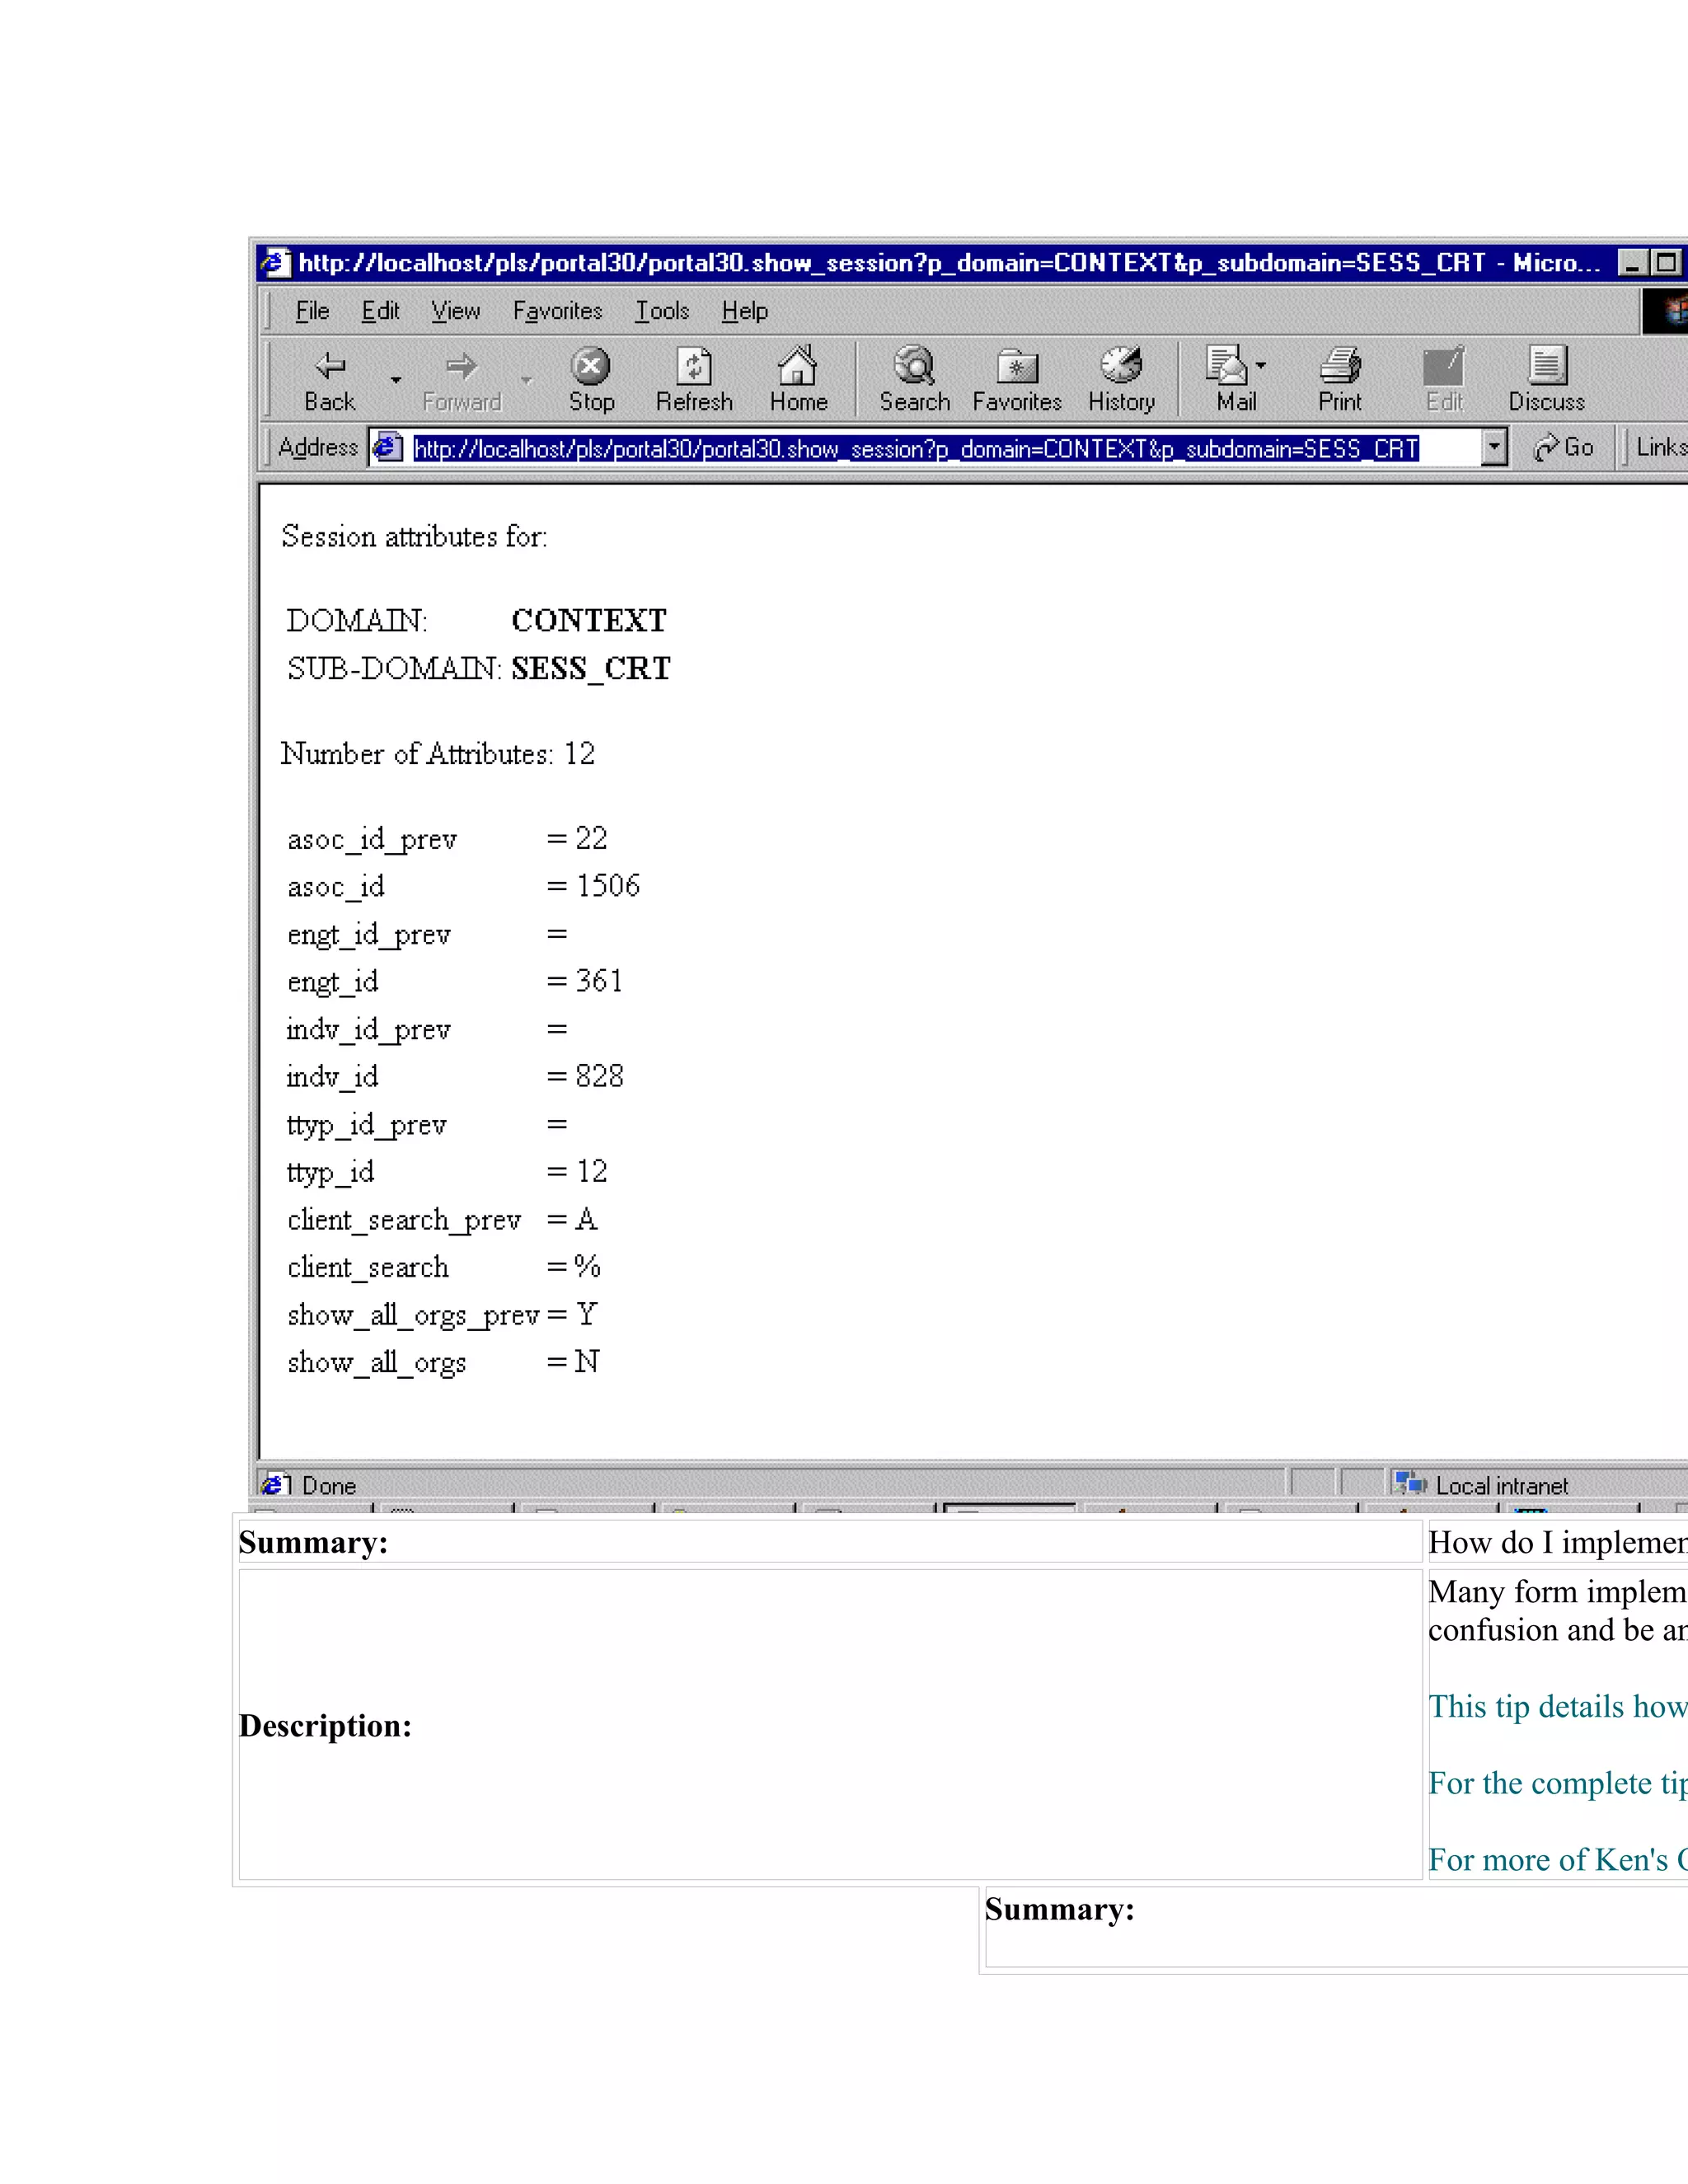Click the ttyp_id_prev attribute name
The image size is (1688, 2184).
pyautogui.click(x=367, y=1125)
